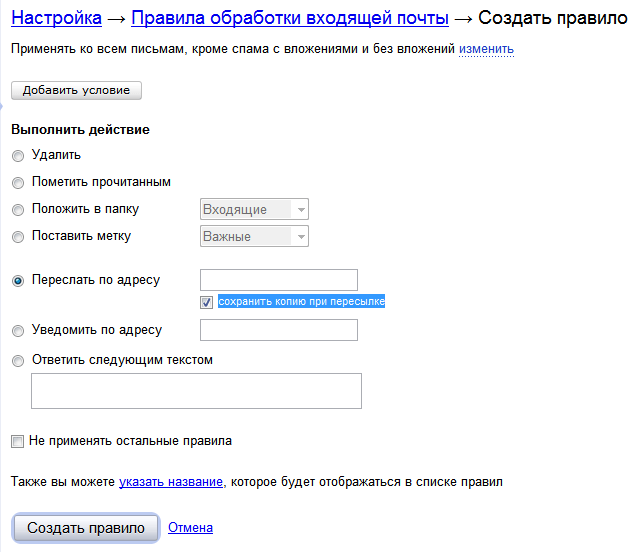Click the highlighted сохранить копию при пересылке label
The width and height of the screenshot is (633, 552).
click(302, 301)
